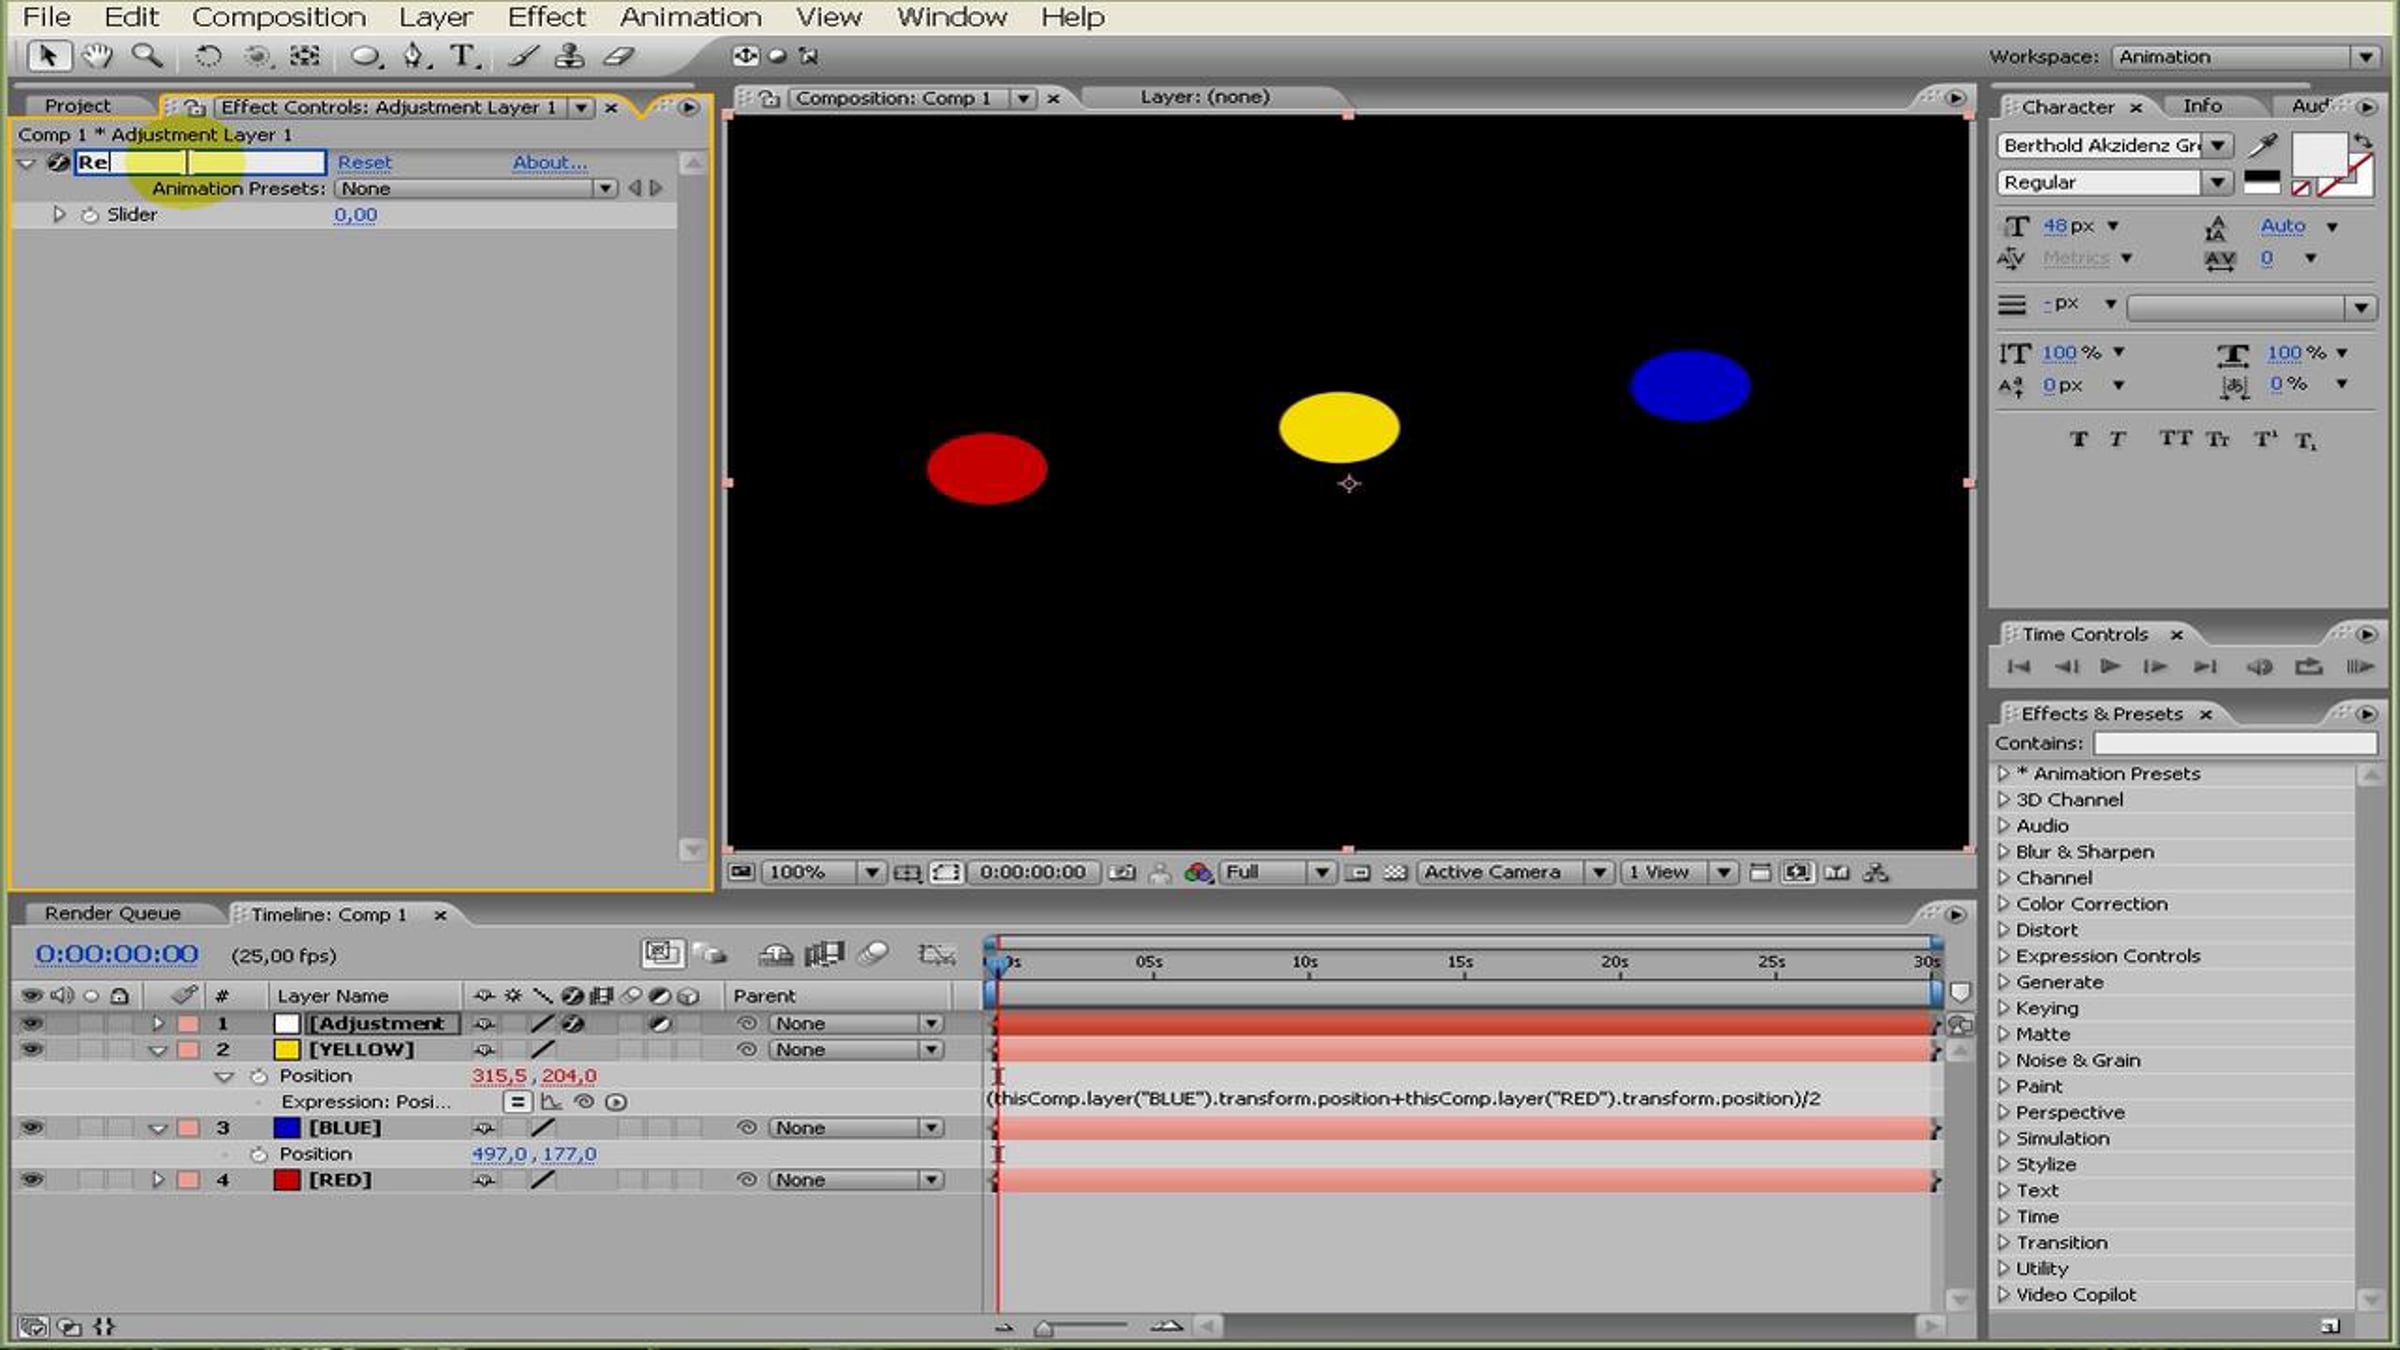The image size is (2400, 1350).
Task: Click the About... link
Action: click(x=550, y=162)
